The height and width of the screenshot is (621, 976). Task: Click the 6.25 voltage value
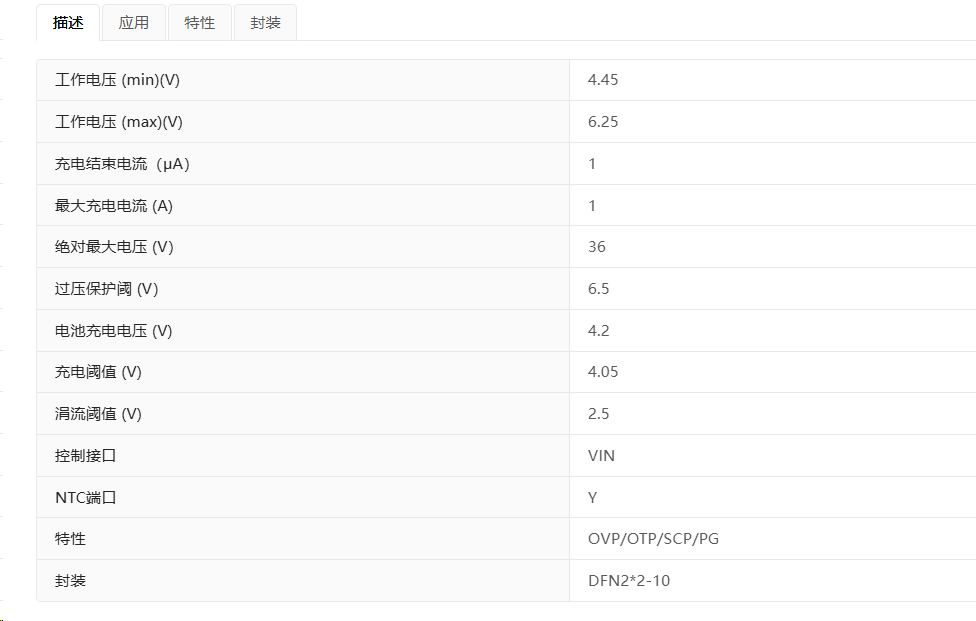[603, 122]
